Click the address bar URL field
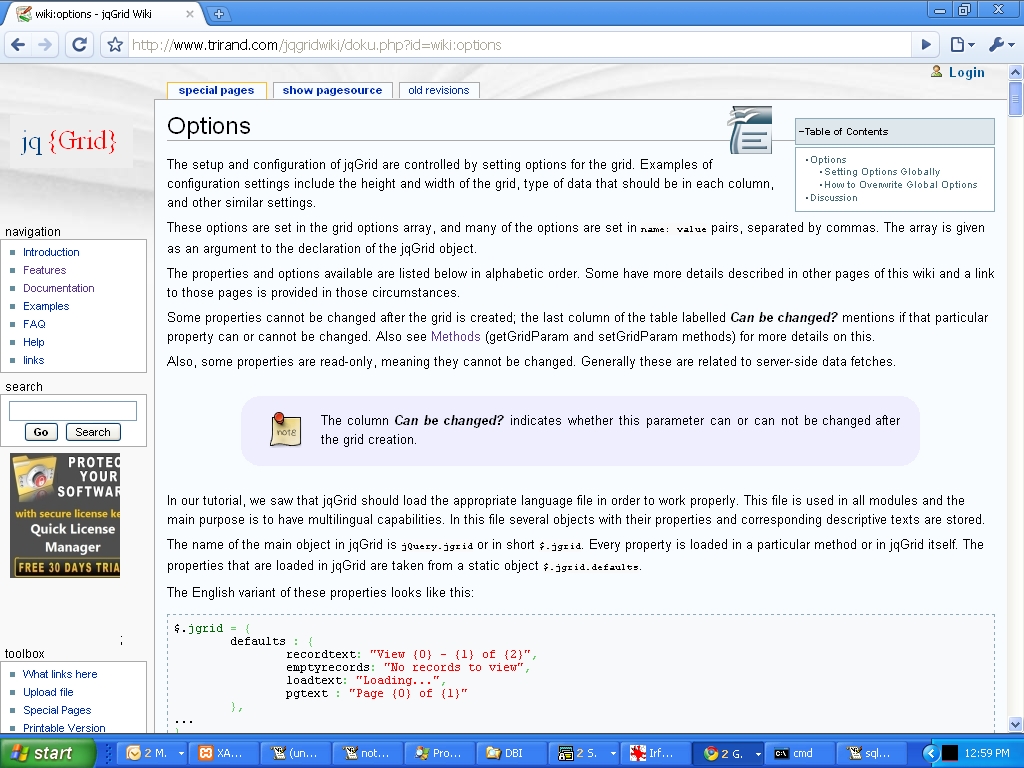Screen dimensions: 1024x768 [x=519, y=44]
